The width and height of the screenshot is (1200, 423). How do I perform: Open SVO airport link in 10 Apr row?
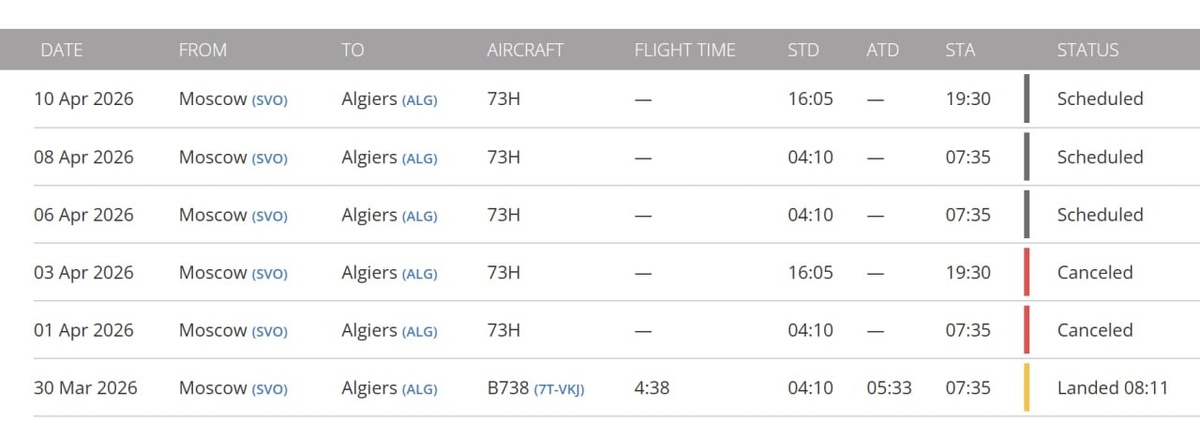269,101
